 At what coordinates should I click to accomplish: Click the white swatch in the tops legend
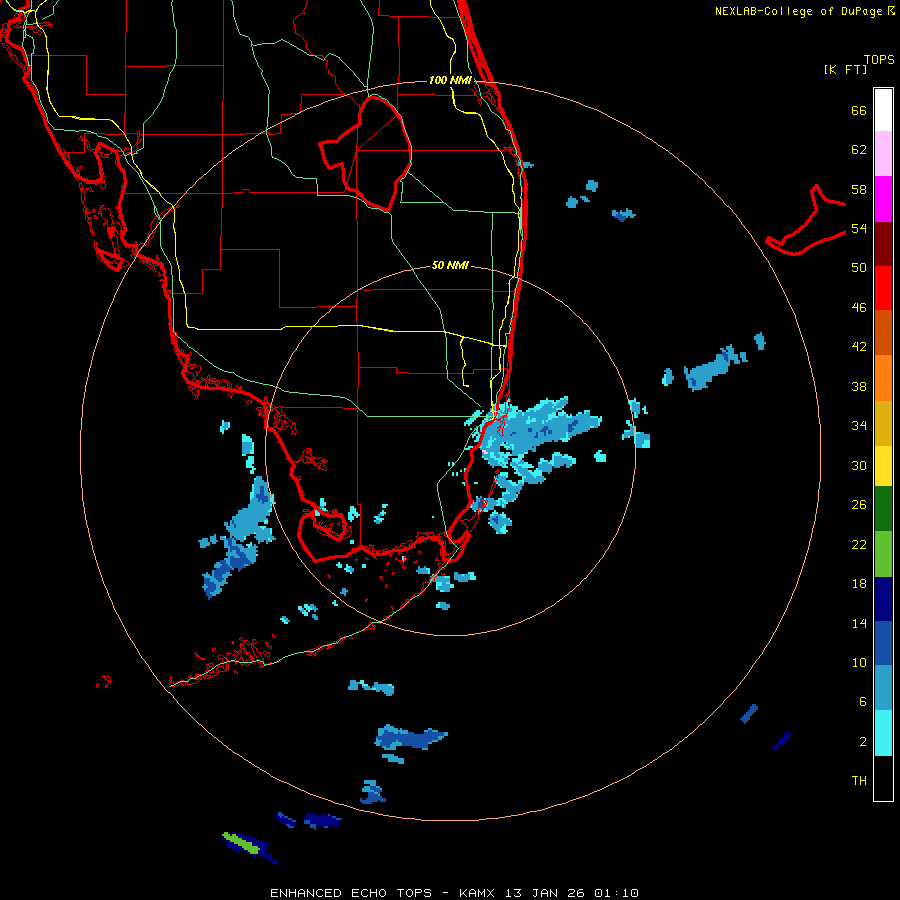tap(883, 110)
